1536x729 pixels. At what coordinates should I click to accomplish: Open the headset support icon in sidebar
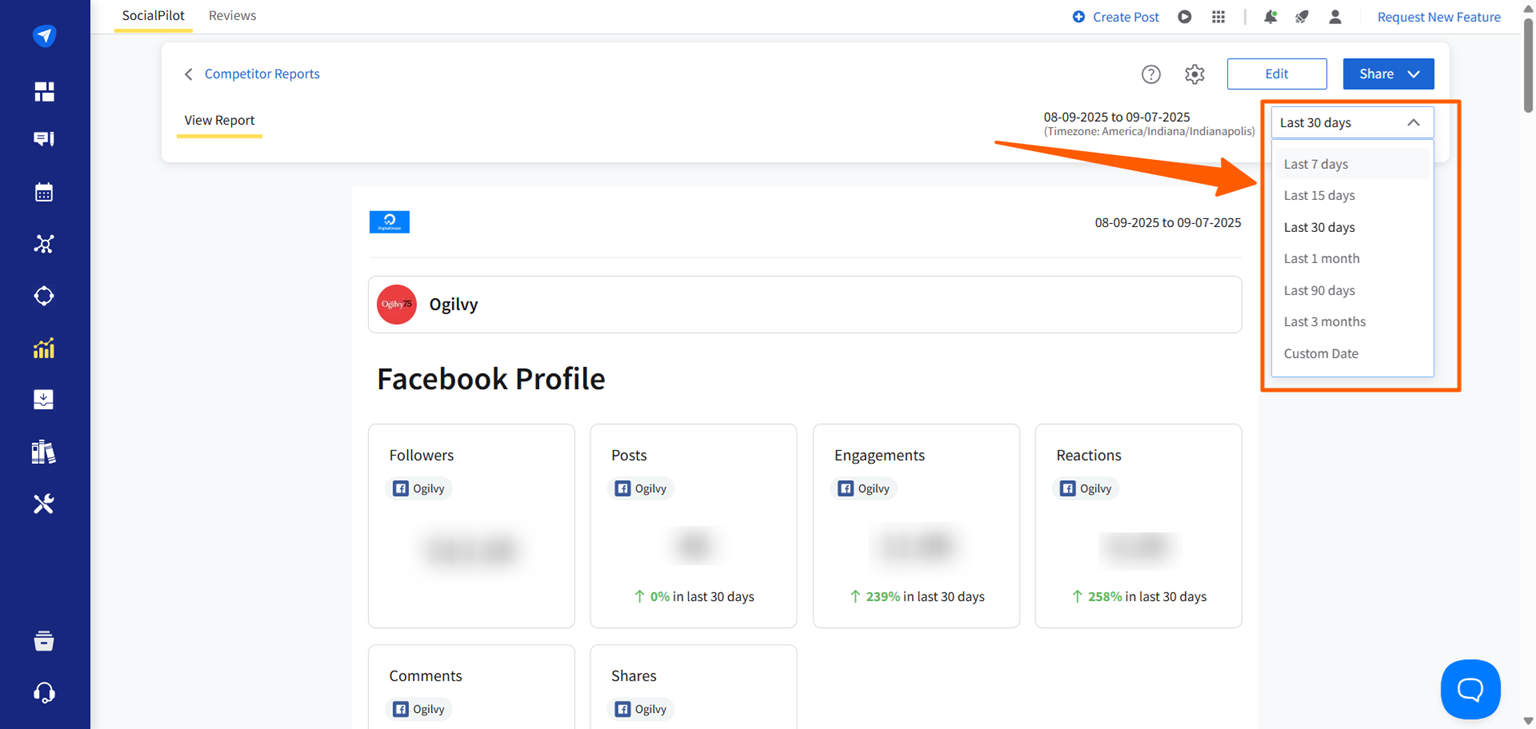(x=44, y=693)
